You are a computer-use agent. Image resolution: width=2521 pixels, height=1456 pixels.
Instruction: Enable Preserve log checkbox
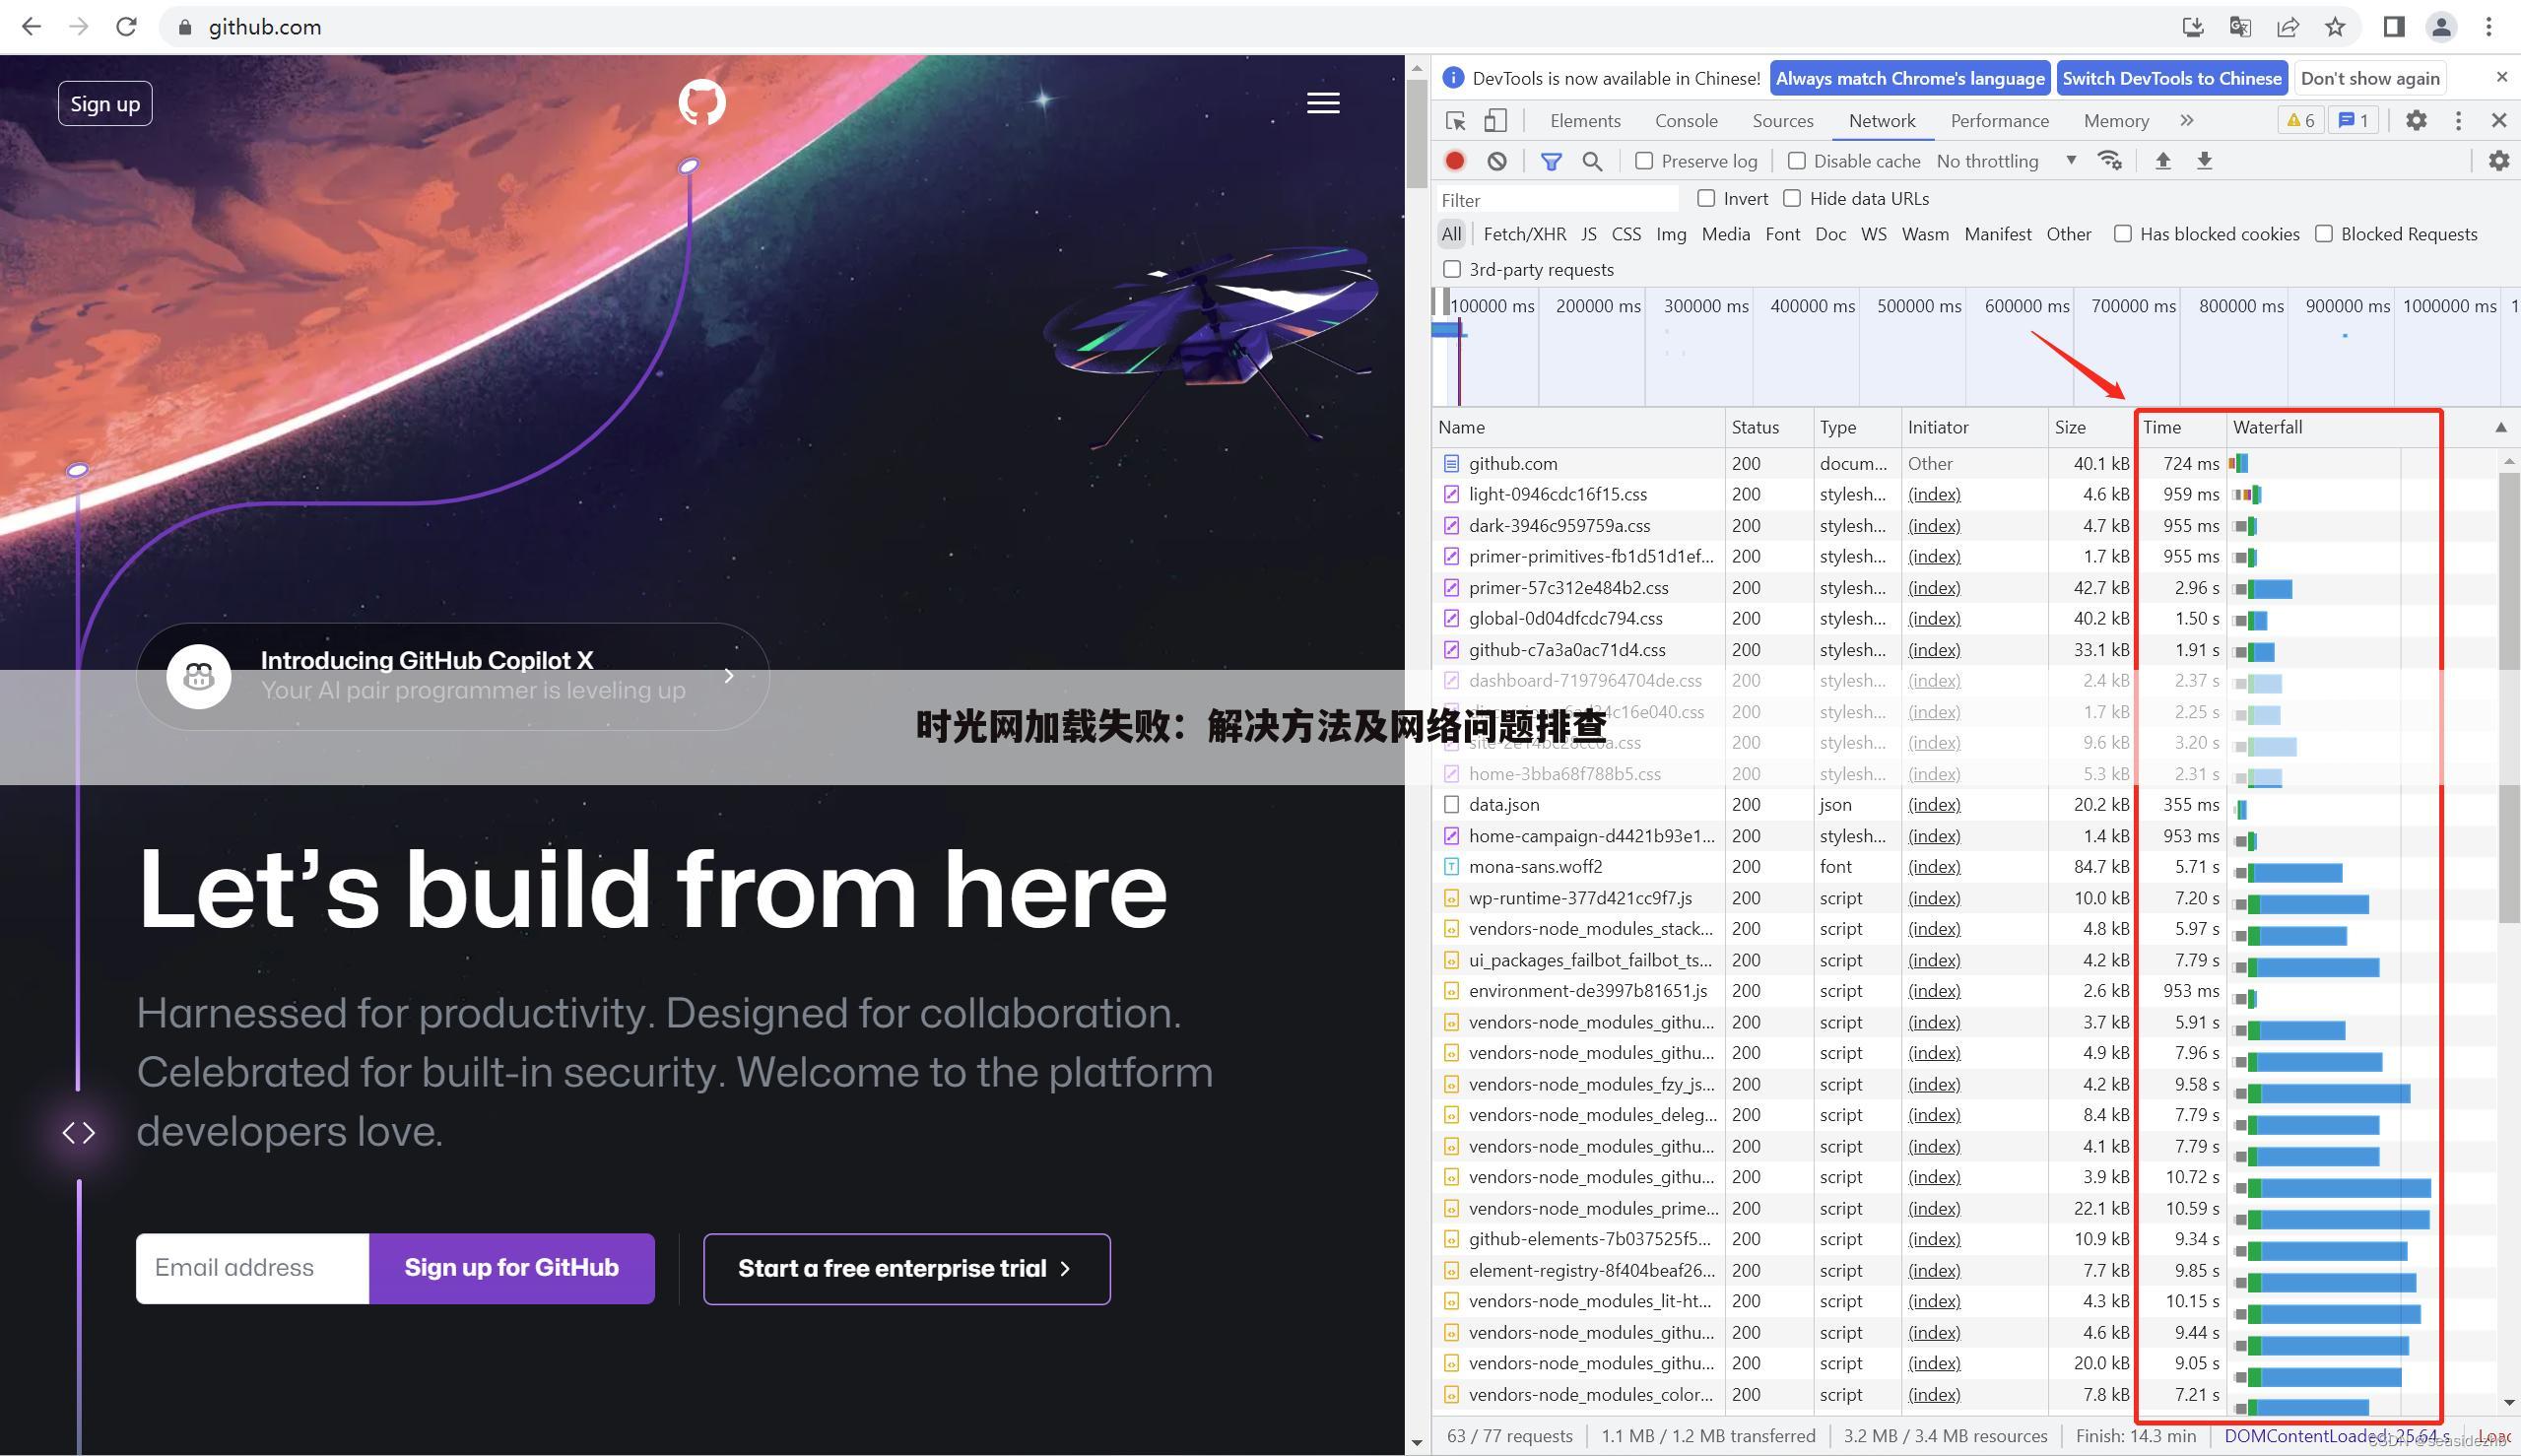(x=1644, y=161)
